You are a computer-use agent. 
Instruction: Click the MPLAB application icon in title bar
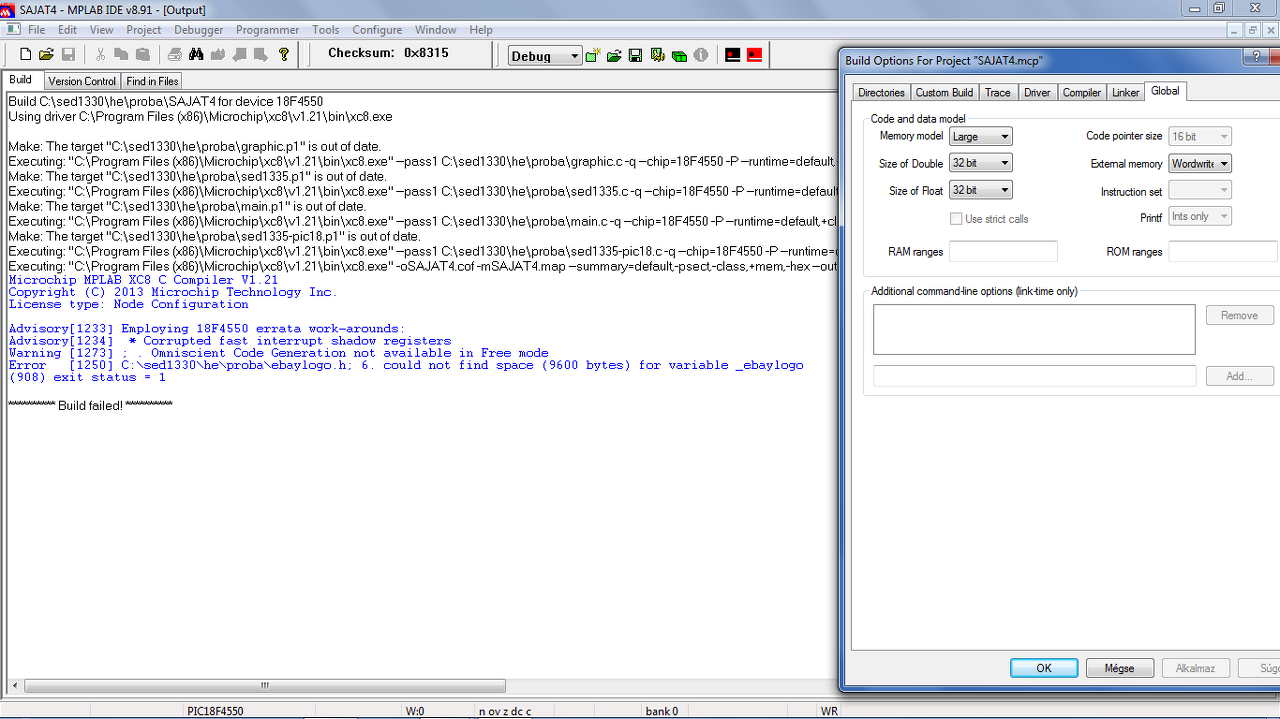click(x=9, y=9)
